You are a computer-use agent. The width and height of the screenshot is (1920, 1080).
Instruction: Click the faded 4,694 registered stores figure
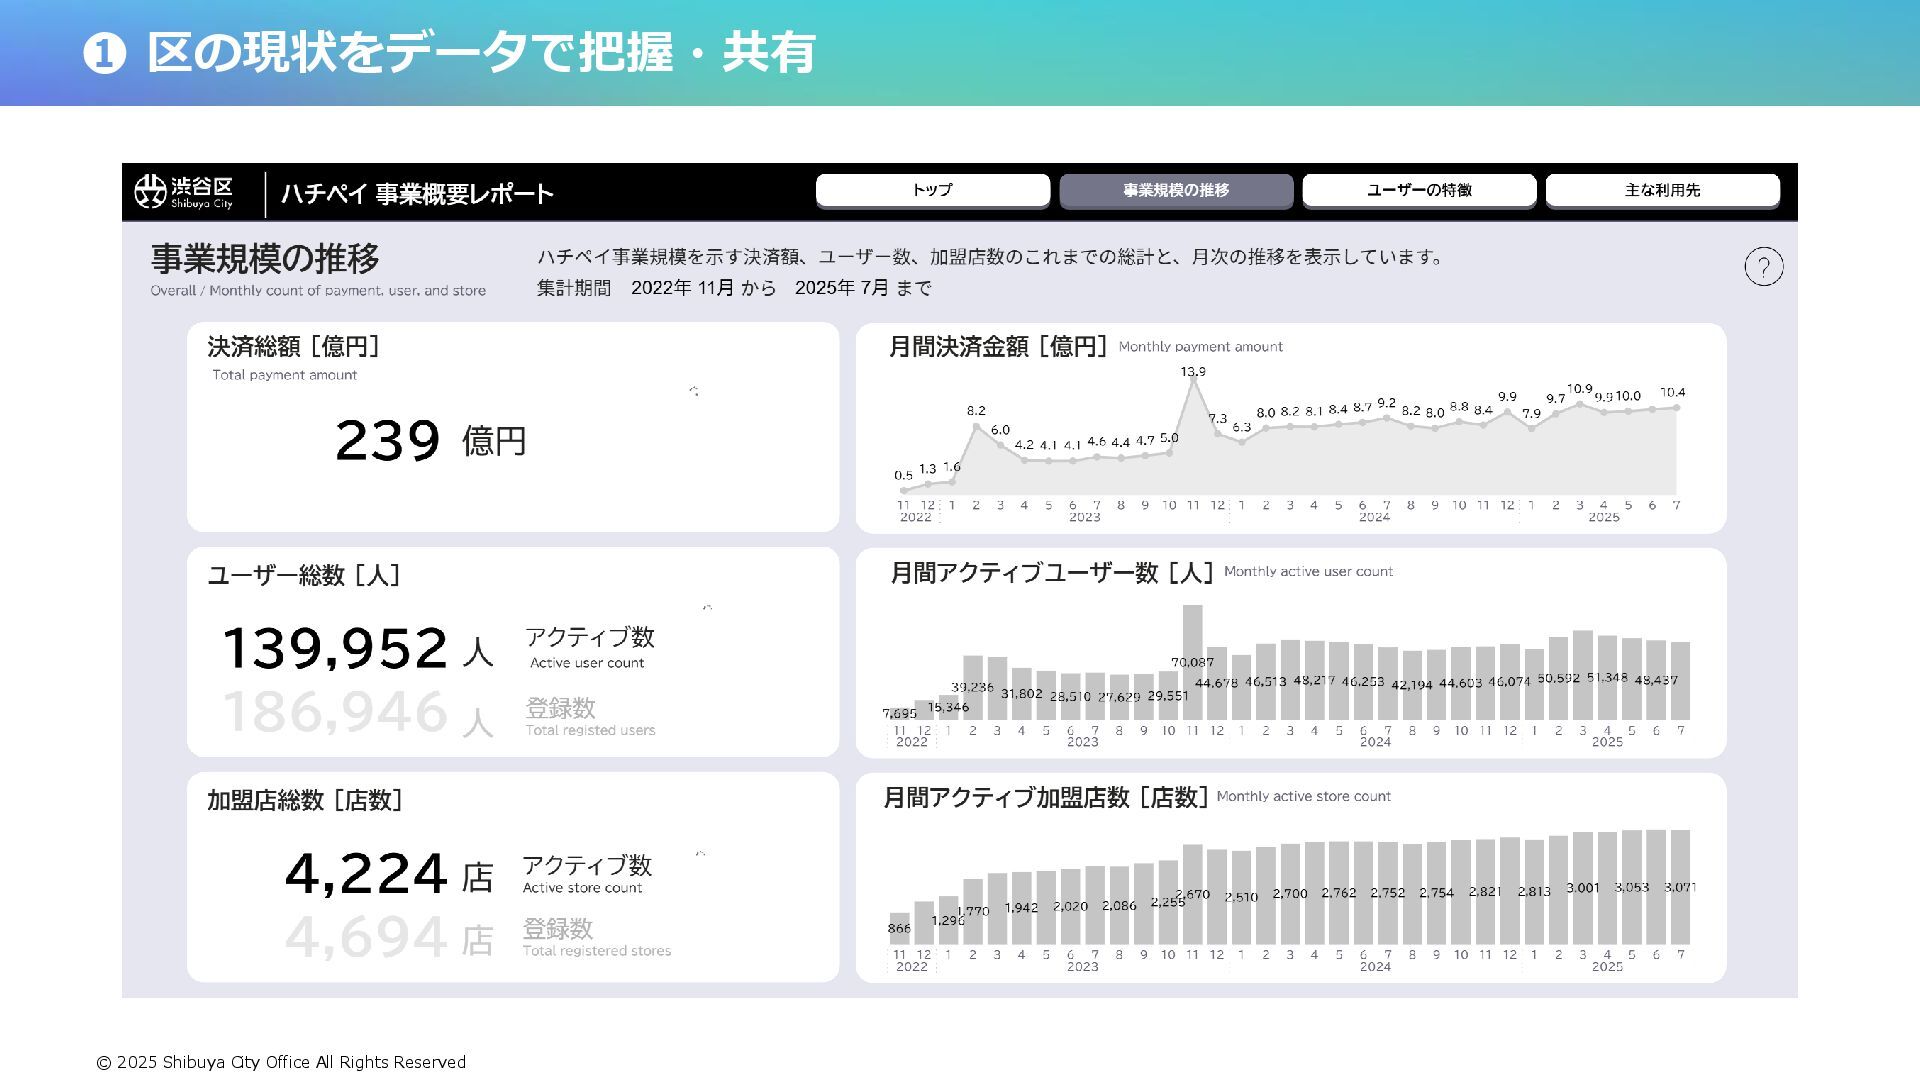(366, 938)
